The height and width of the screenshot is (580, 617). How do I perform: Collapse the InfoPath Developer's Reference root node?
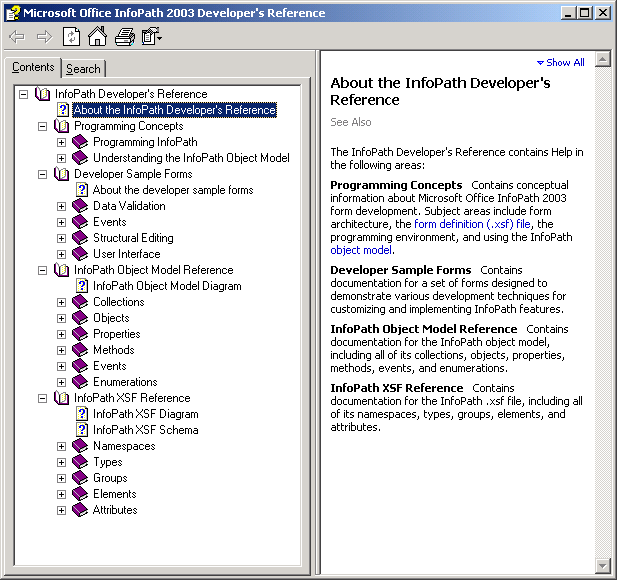click(x=24, y=94)
